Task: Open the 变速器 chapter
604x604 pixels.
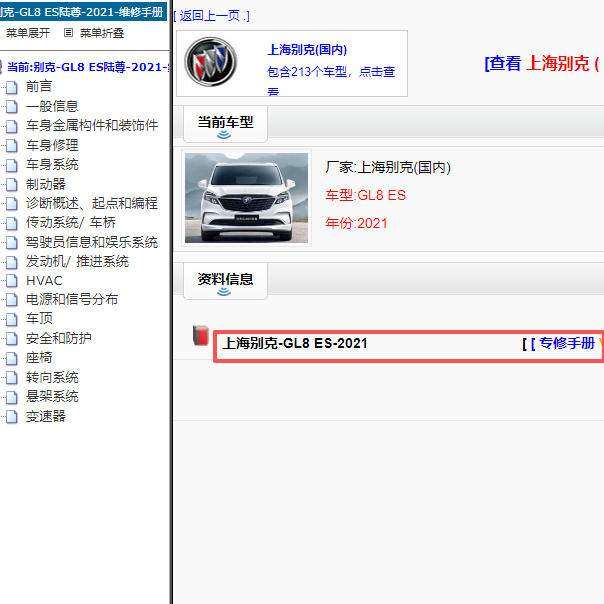Action: point(46,416)
